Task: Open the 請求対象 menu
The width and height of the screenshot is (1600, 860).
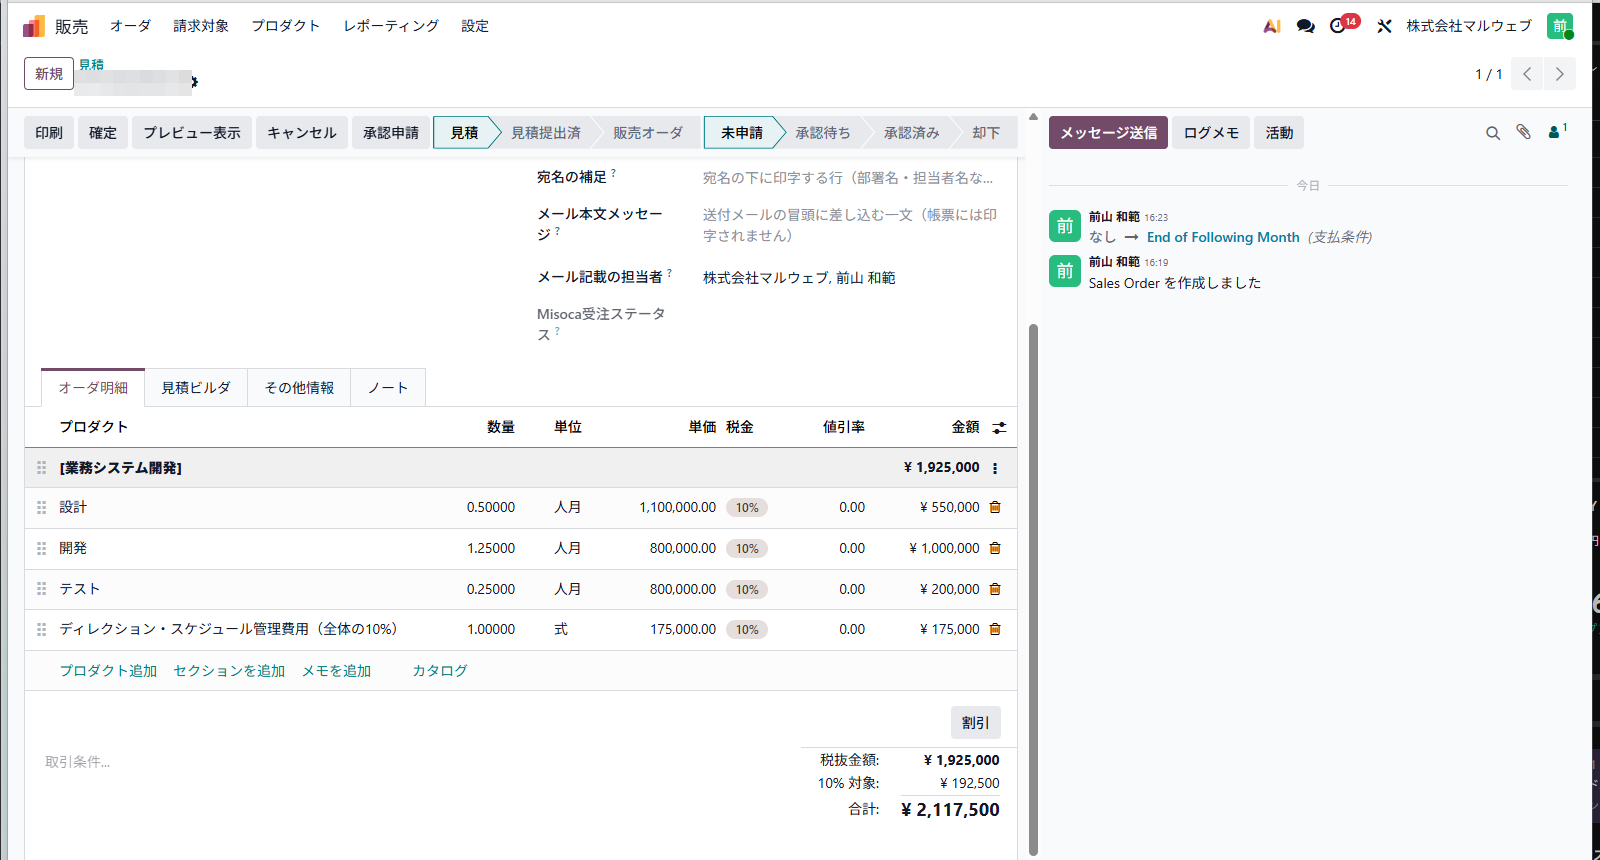Action: (201, 26)
